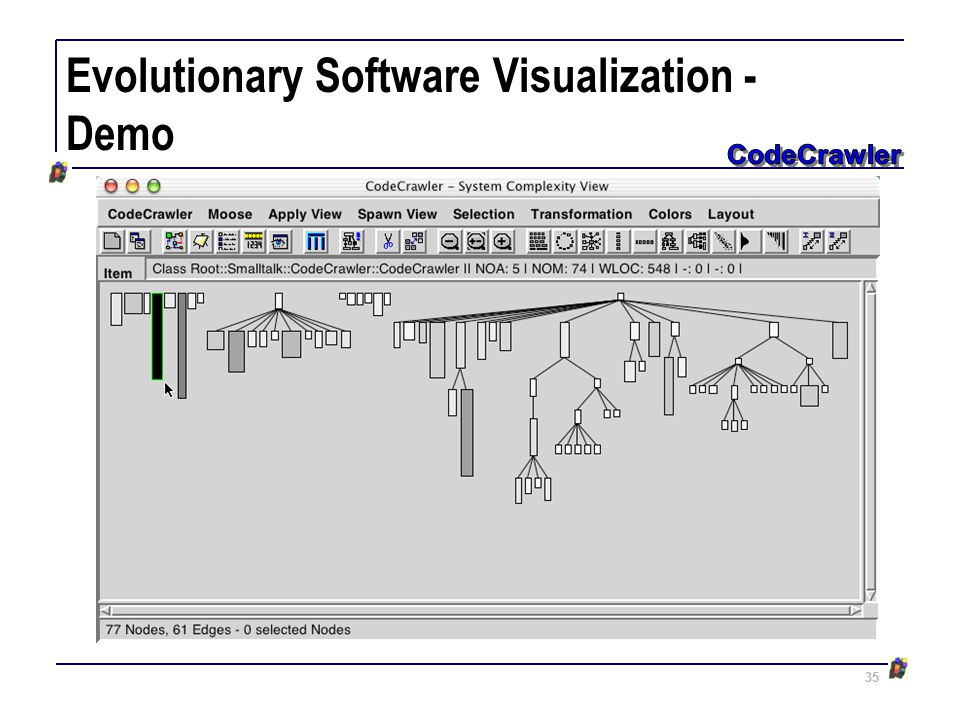Screen dimensions: 960x720
Task: Click the green zoom window button
Action: pyautogui.click(x=154, y=186)
